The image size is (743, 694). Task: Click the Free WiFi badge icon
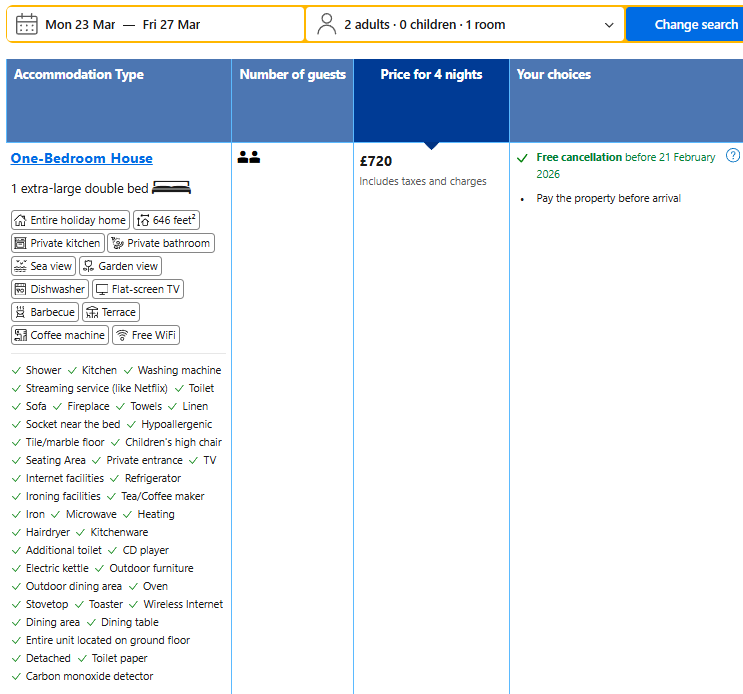pos(122,335)
